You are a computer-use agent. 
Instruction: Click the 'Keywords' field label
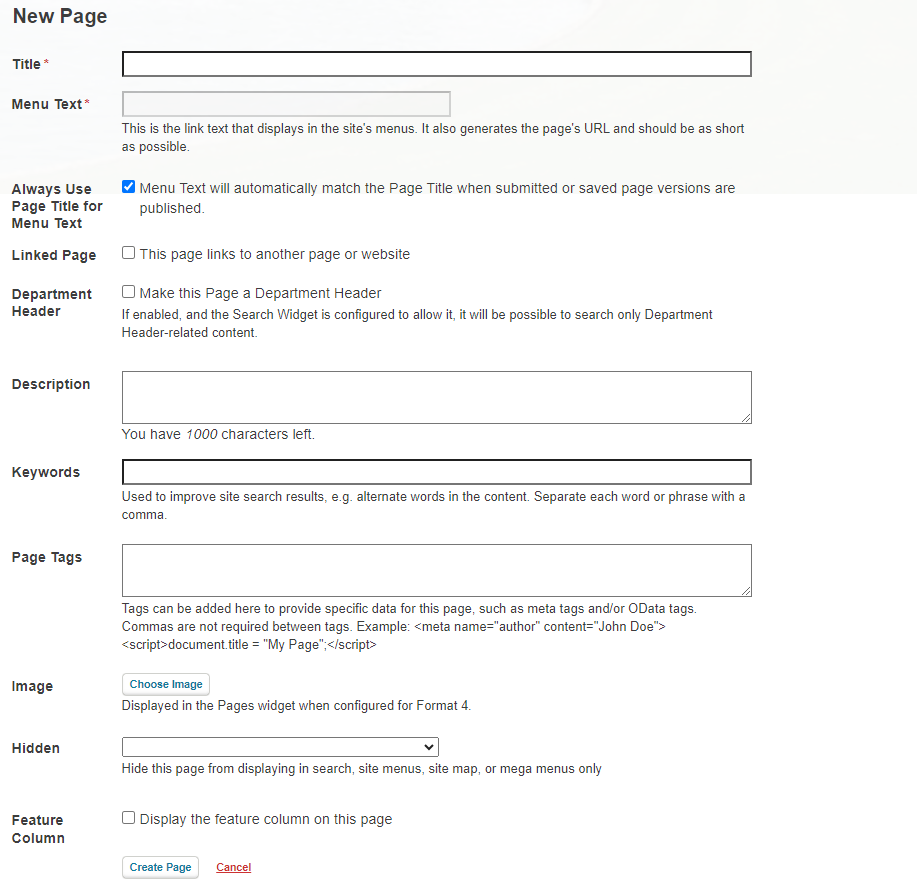coord(46,472)
